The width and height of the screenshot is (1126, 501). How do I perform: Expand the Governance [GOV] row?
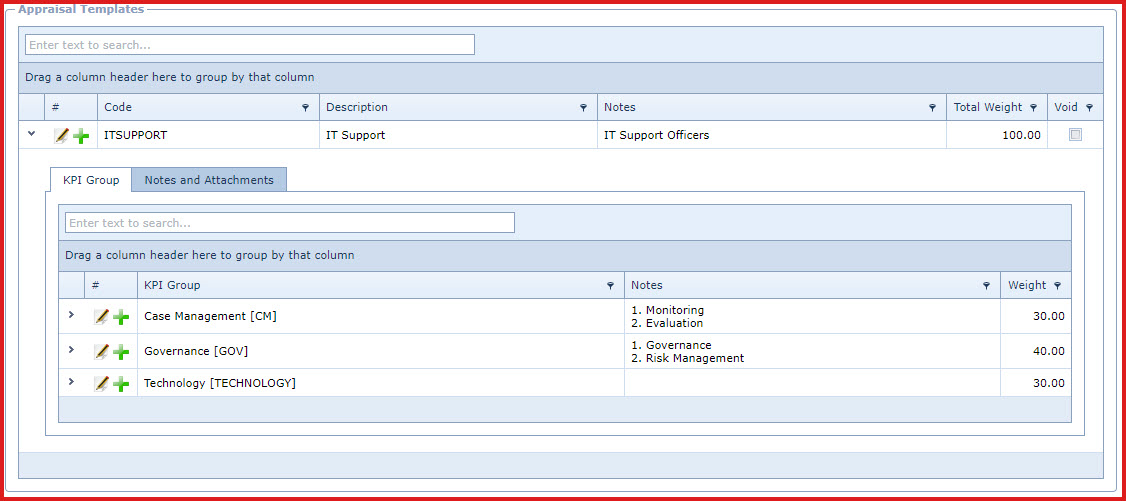pos(71,350)
